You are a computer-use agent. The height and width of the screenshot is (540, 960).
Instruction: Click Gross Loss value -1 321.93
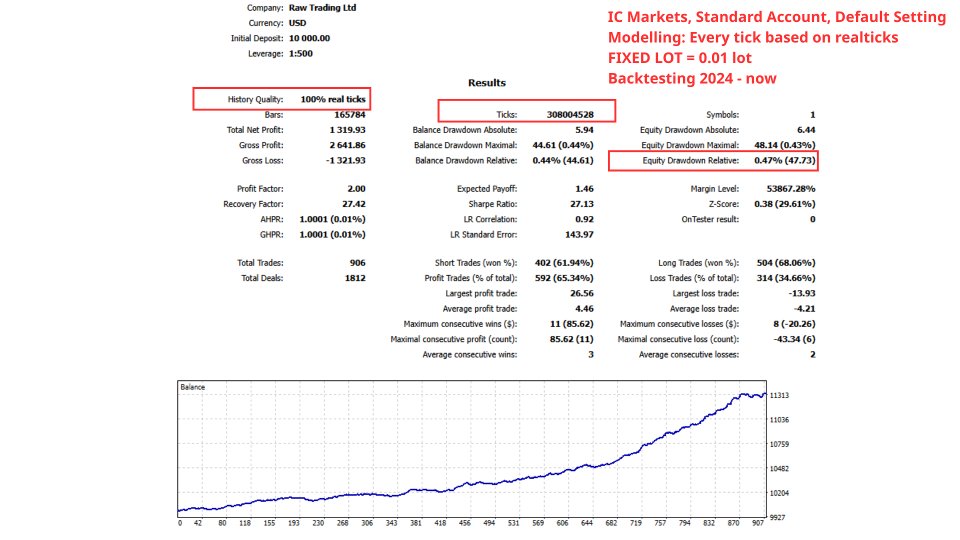click(346, 161)
